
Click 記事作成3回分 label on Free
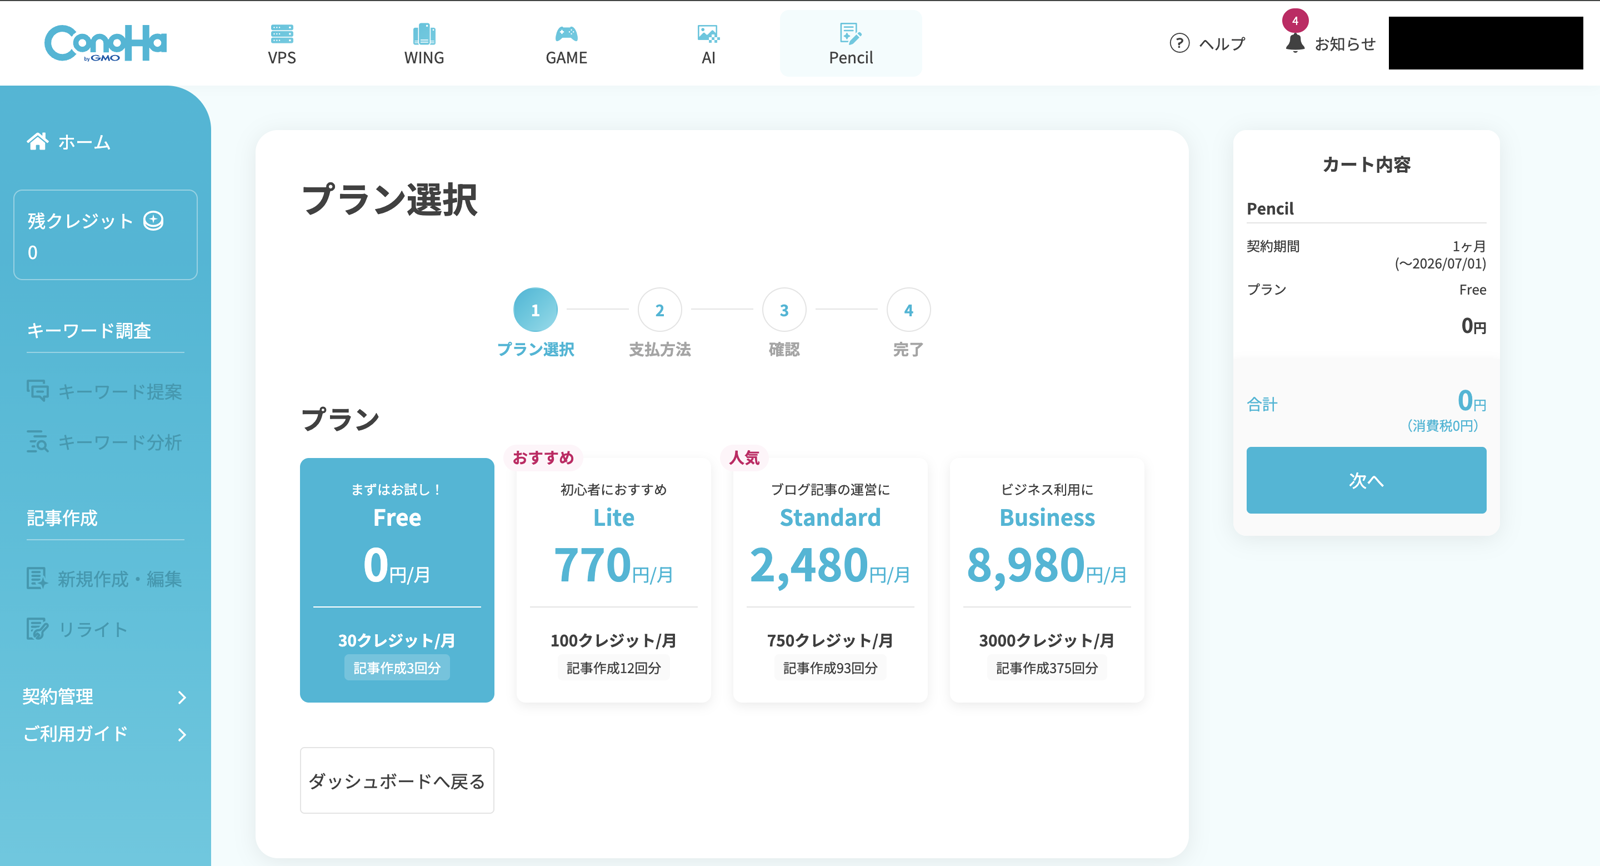397,668
